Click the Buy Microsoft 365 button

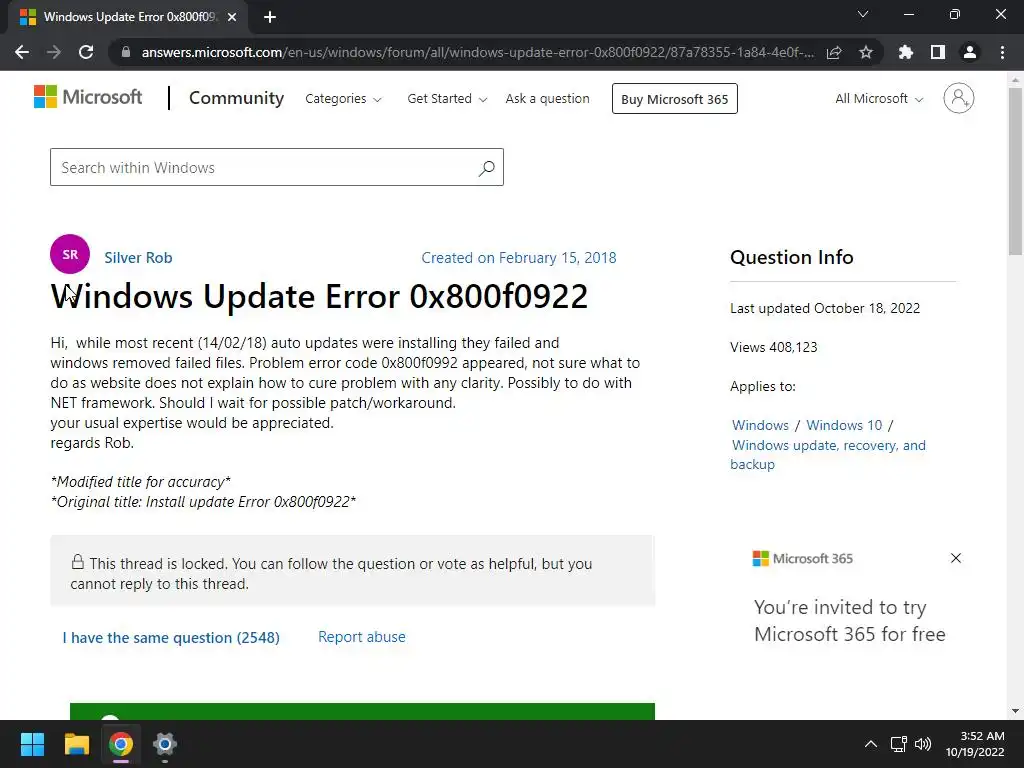tap(675, 99)
